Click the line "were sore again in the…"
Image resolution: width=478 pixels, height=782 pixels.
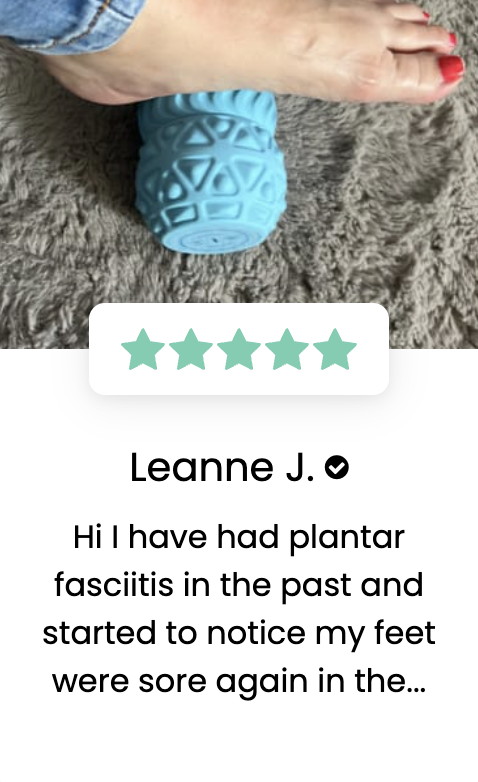click(239, 681)
